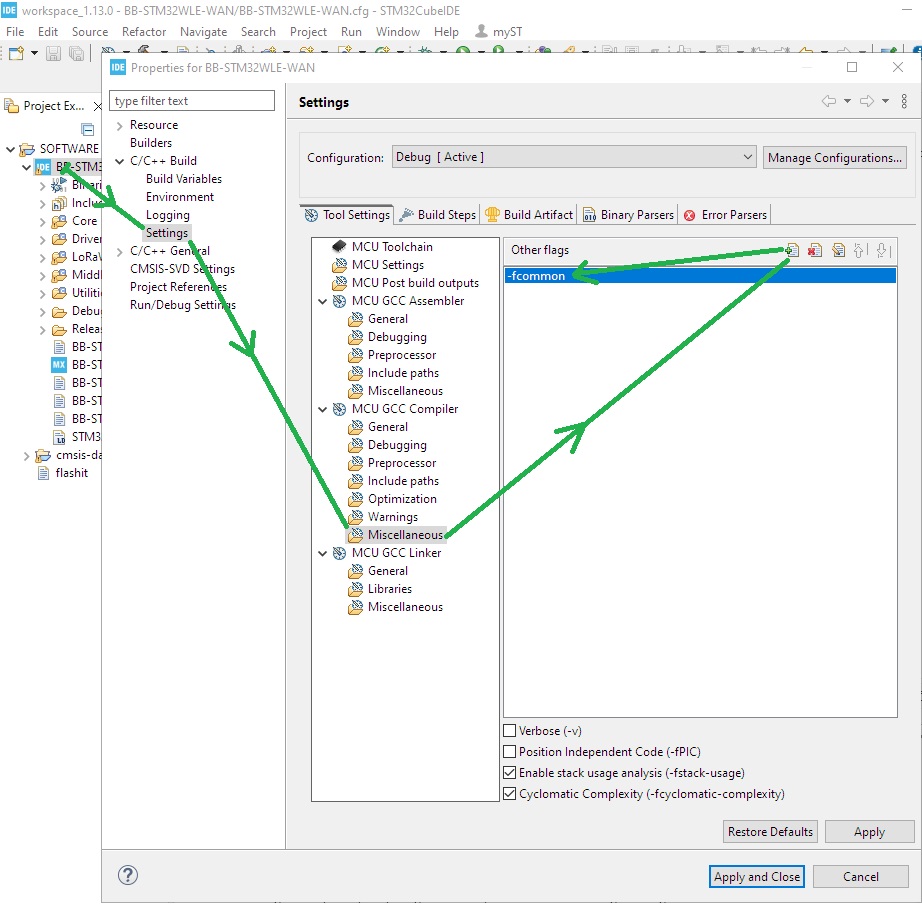This screenshot has height=912, width=922.
Task: Open the Logging properties page
Action: coord(168,215)
